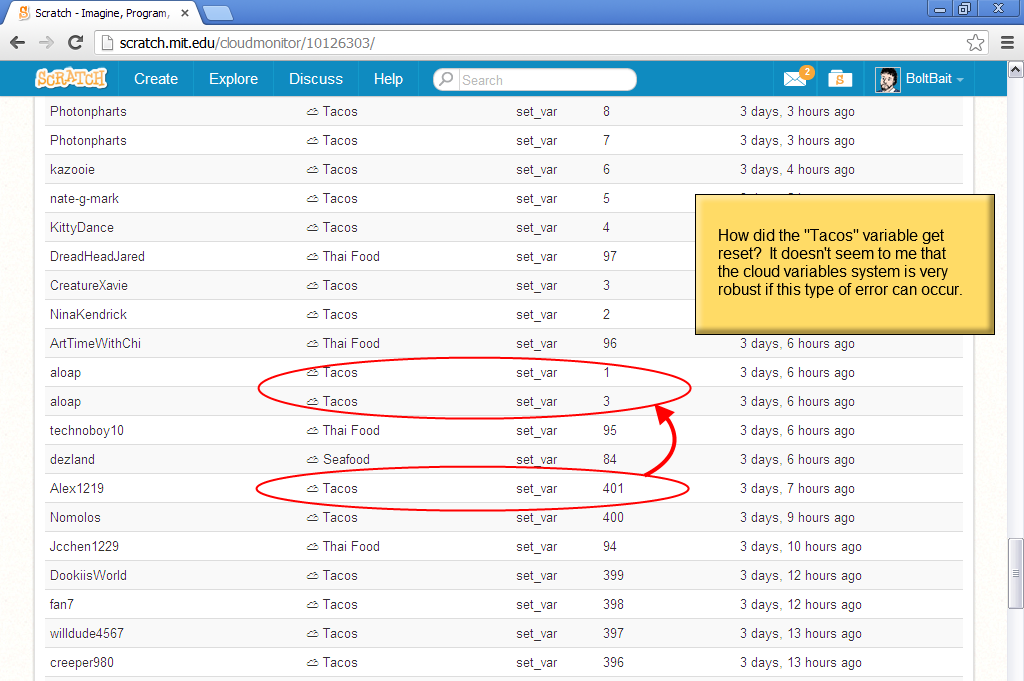Click the page icon in the address bar
The image size is (1024, 681).
(107, 43)
